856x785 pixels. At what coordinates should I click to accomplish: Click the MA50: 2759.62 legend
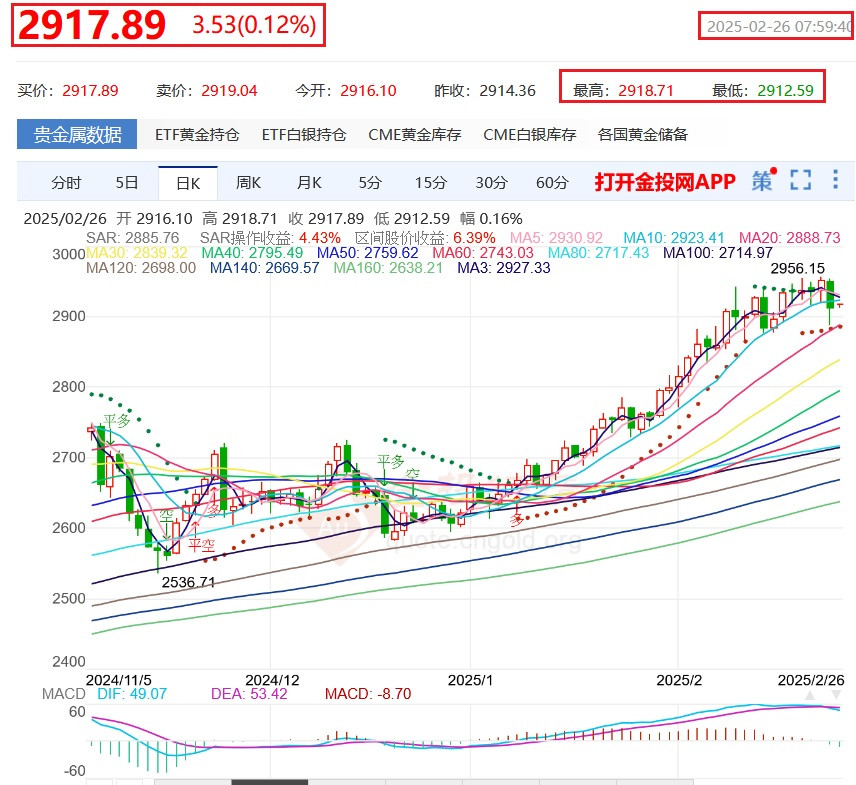(x=367, y=253)
